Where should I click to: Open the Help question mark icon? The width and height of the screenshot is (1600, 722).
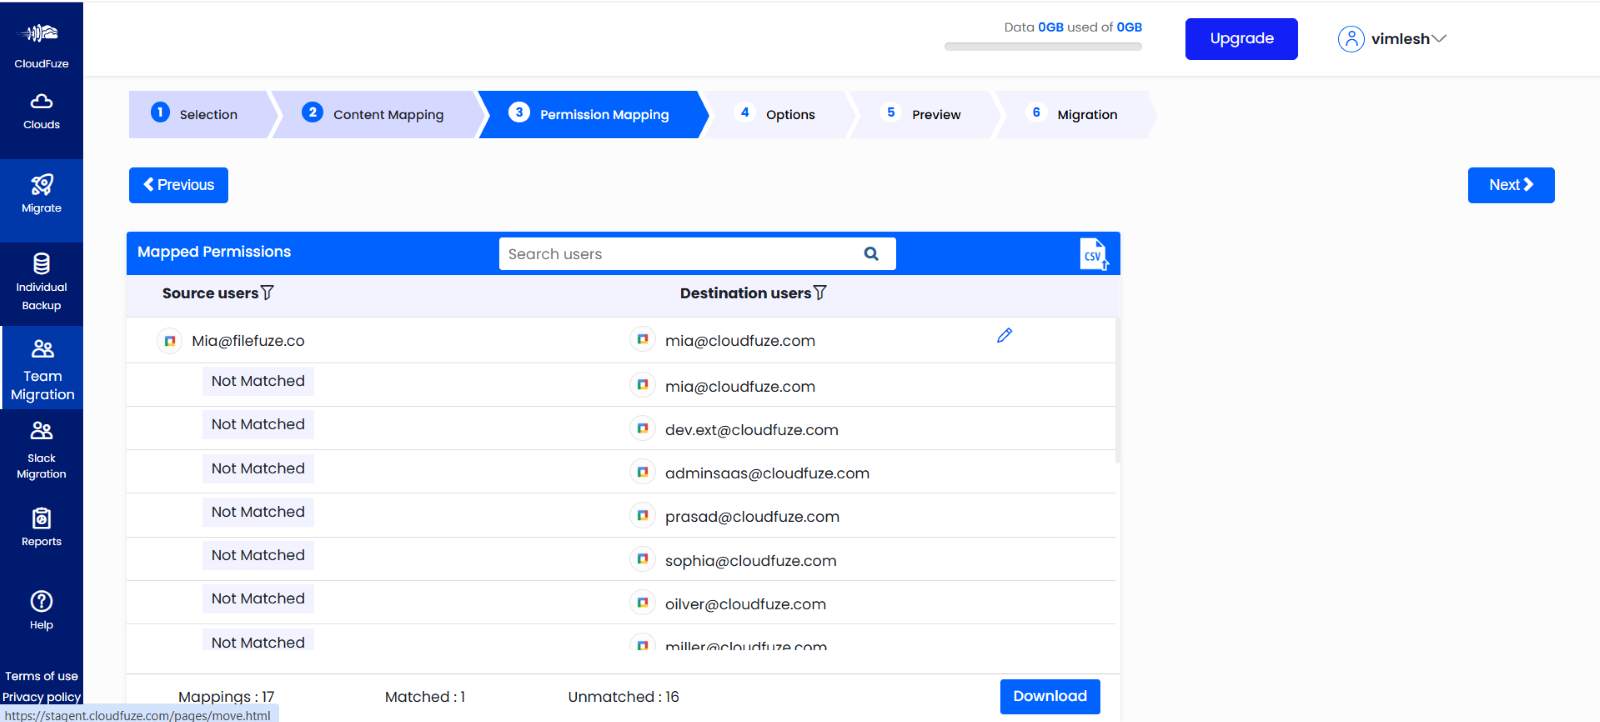41,601
